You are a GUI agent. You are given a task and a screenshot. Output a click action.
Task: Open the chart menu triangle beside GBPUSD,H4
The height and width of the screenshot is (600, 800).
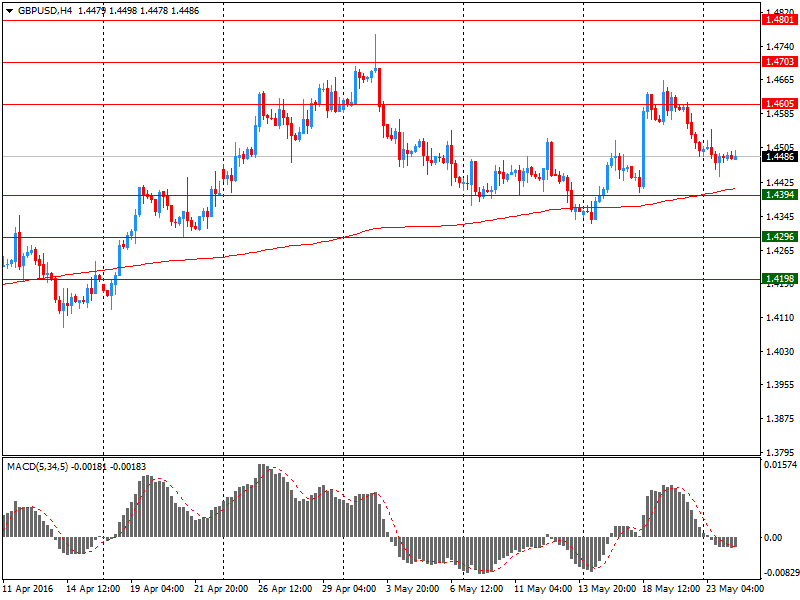[10, 11]
